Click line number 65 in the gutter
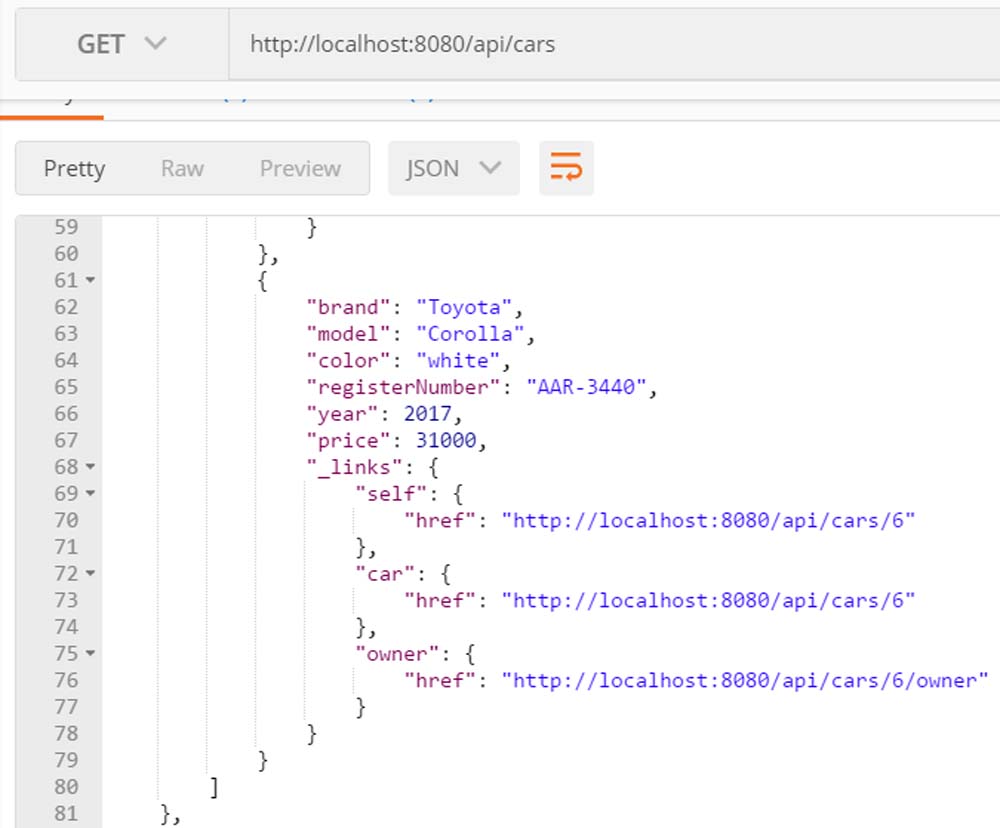 [66, 387]
